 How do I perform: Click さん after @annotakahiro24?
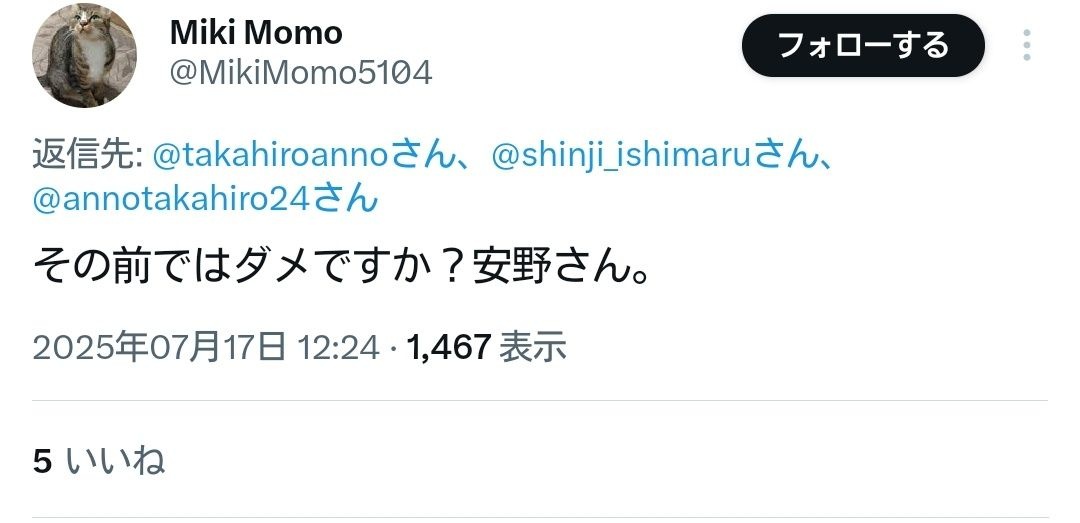(x=346, y=201)
